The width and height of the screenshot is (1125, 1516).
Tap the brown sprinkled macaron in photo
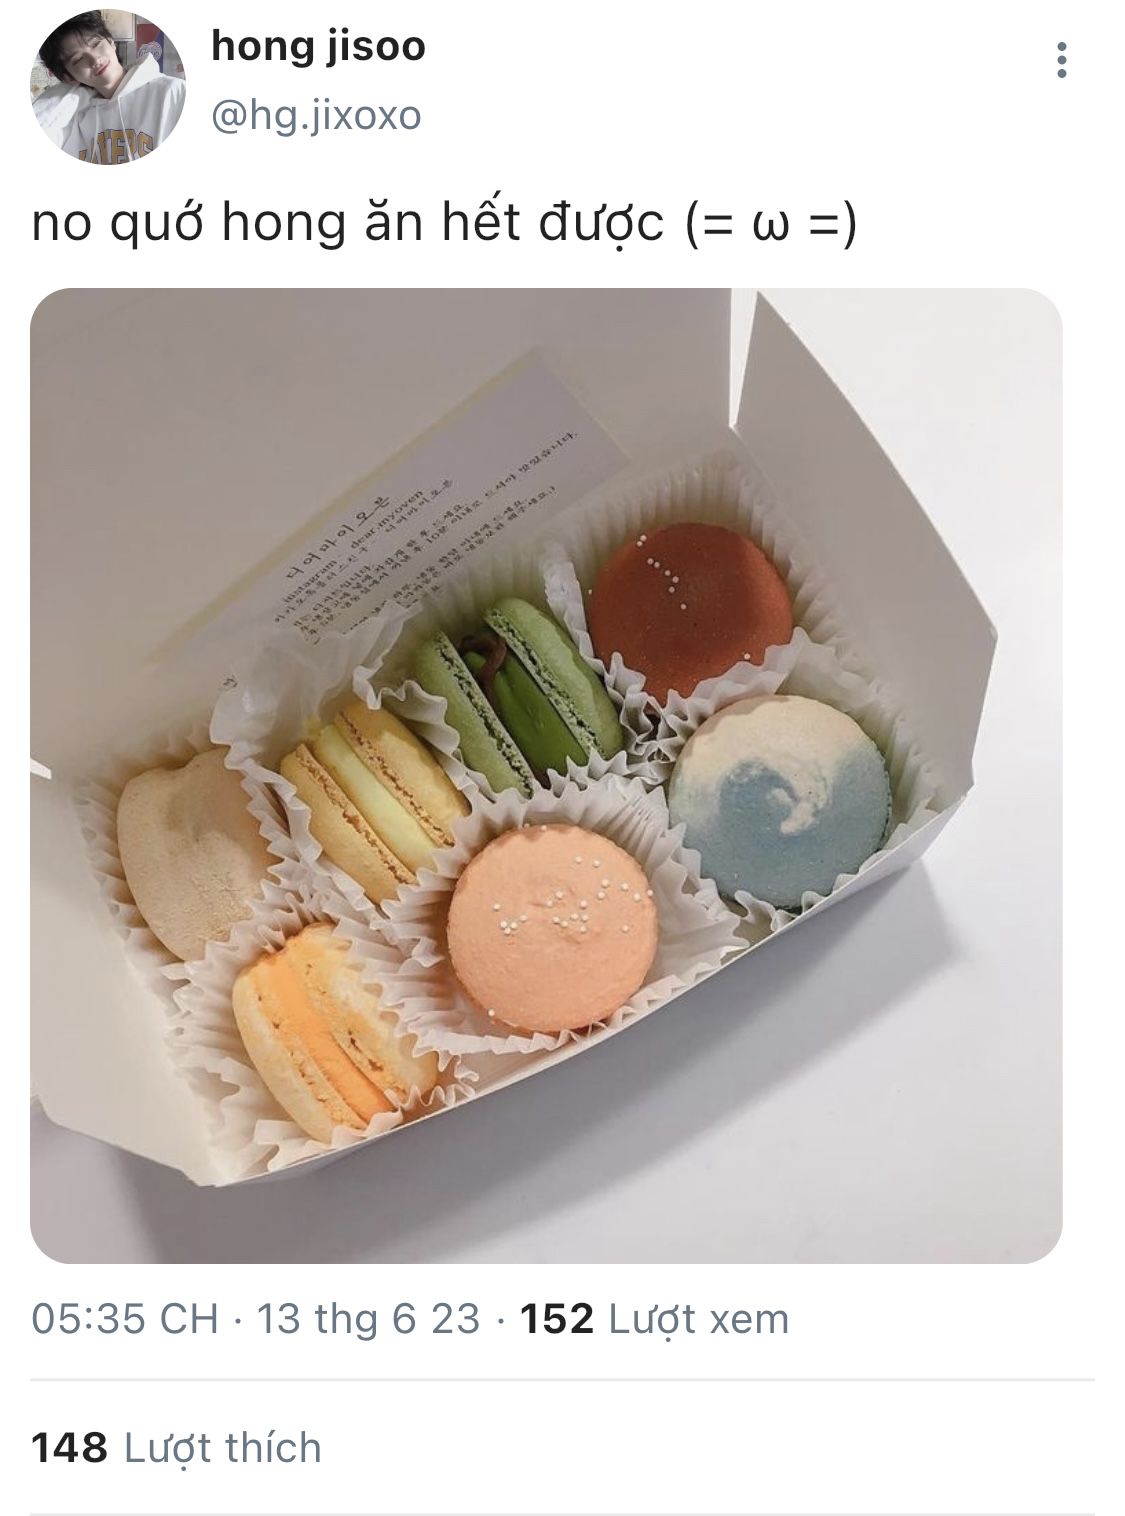(690, 611)
